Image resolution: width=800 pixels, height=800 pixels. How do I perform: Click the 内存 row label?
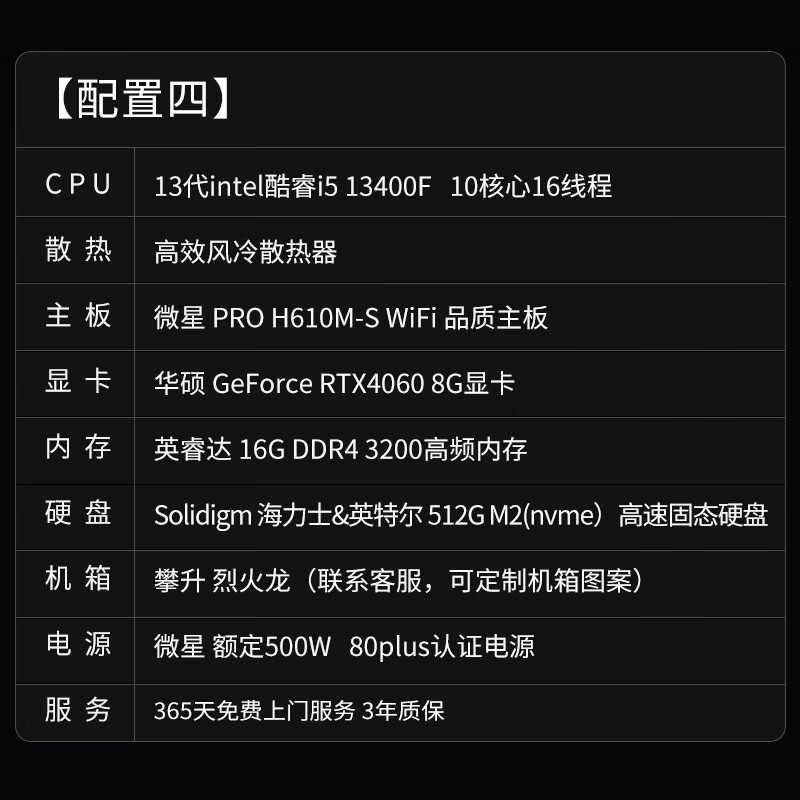pos(78,448)
